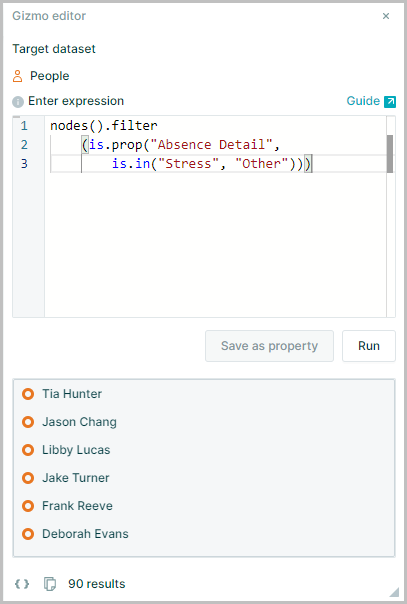Click Jason Chang's orange node icon
Screen dimensions: 407x604
click(28, 422)
